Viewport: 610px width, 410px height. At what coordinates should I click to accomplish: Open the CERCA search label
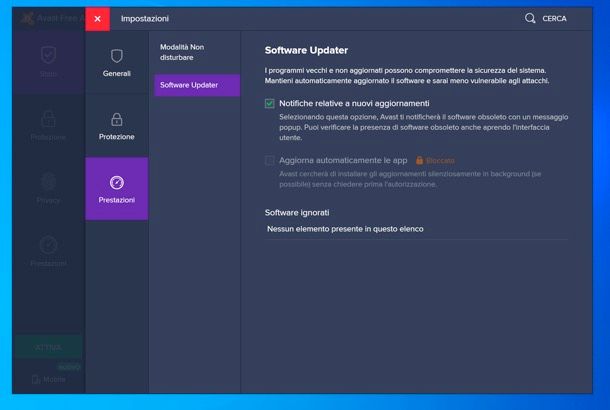click(554, 19)
